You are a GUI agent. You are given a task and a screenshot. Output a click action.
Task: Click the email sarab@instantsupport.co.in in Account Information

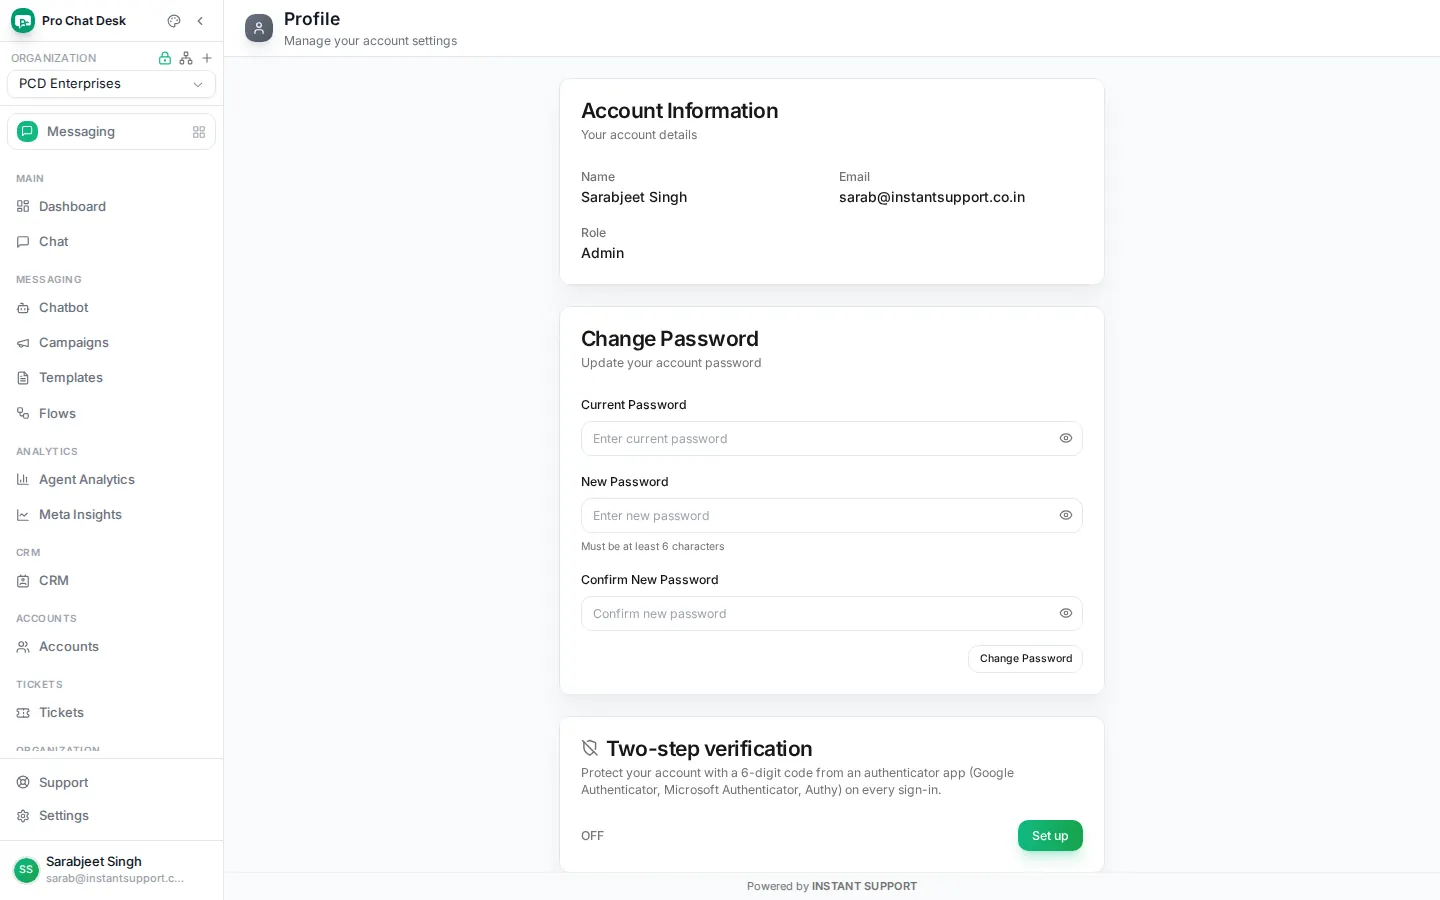(932, 198)
